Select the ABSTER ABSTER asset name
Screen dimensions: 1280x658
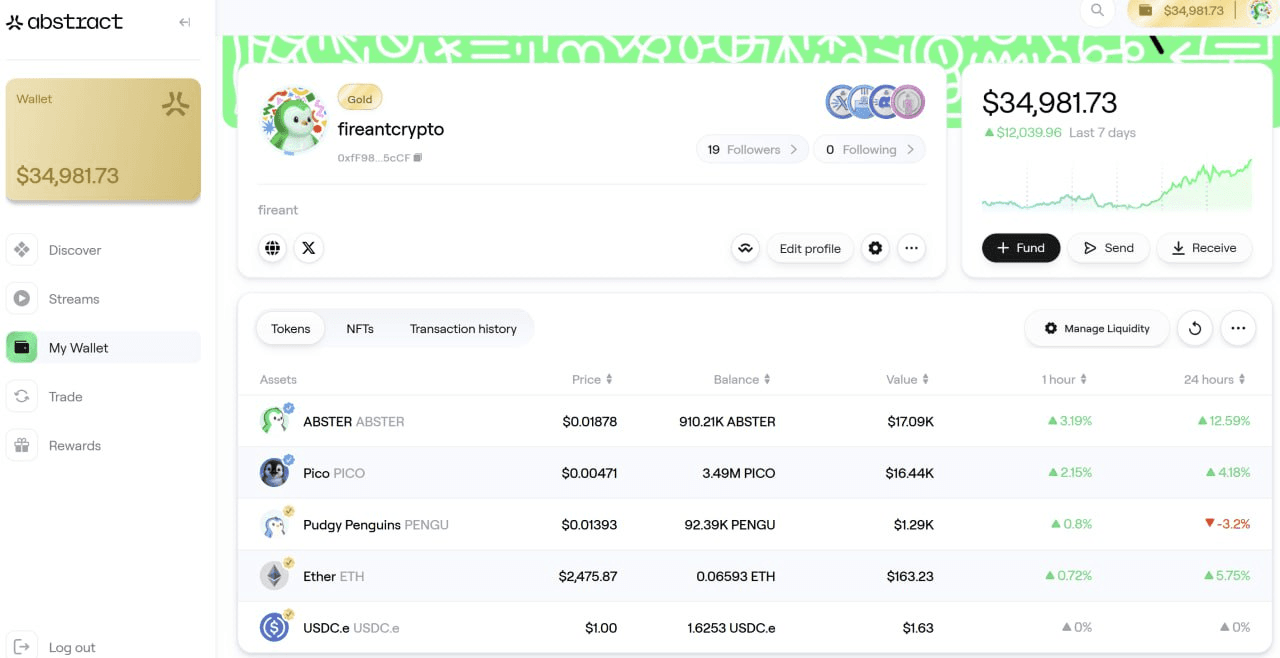(354, 422)
